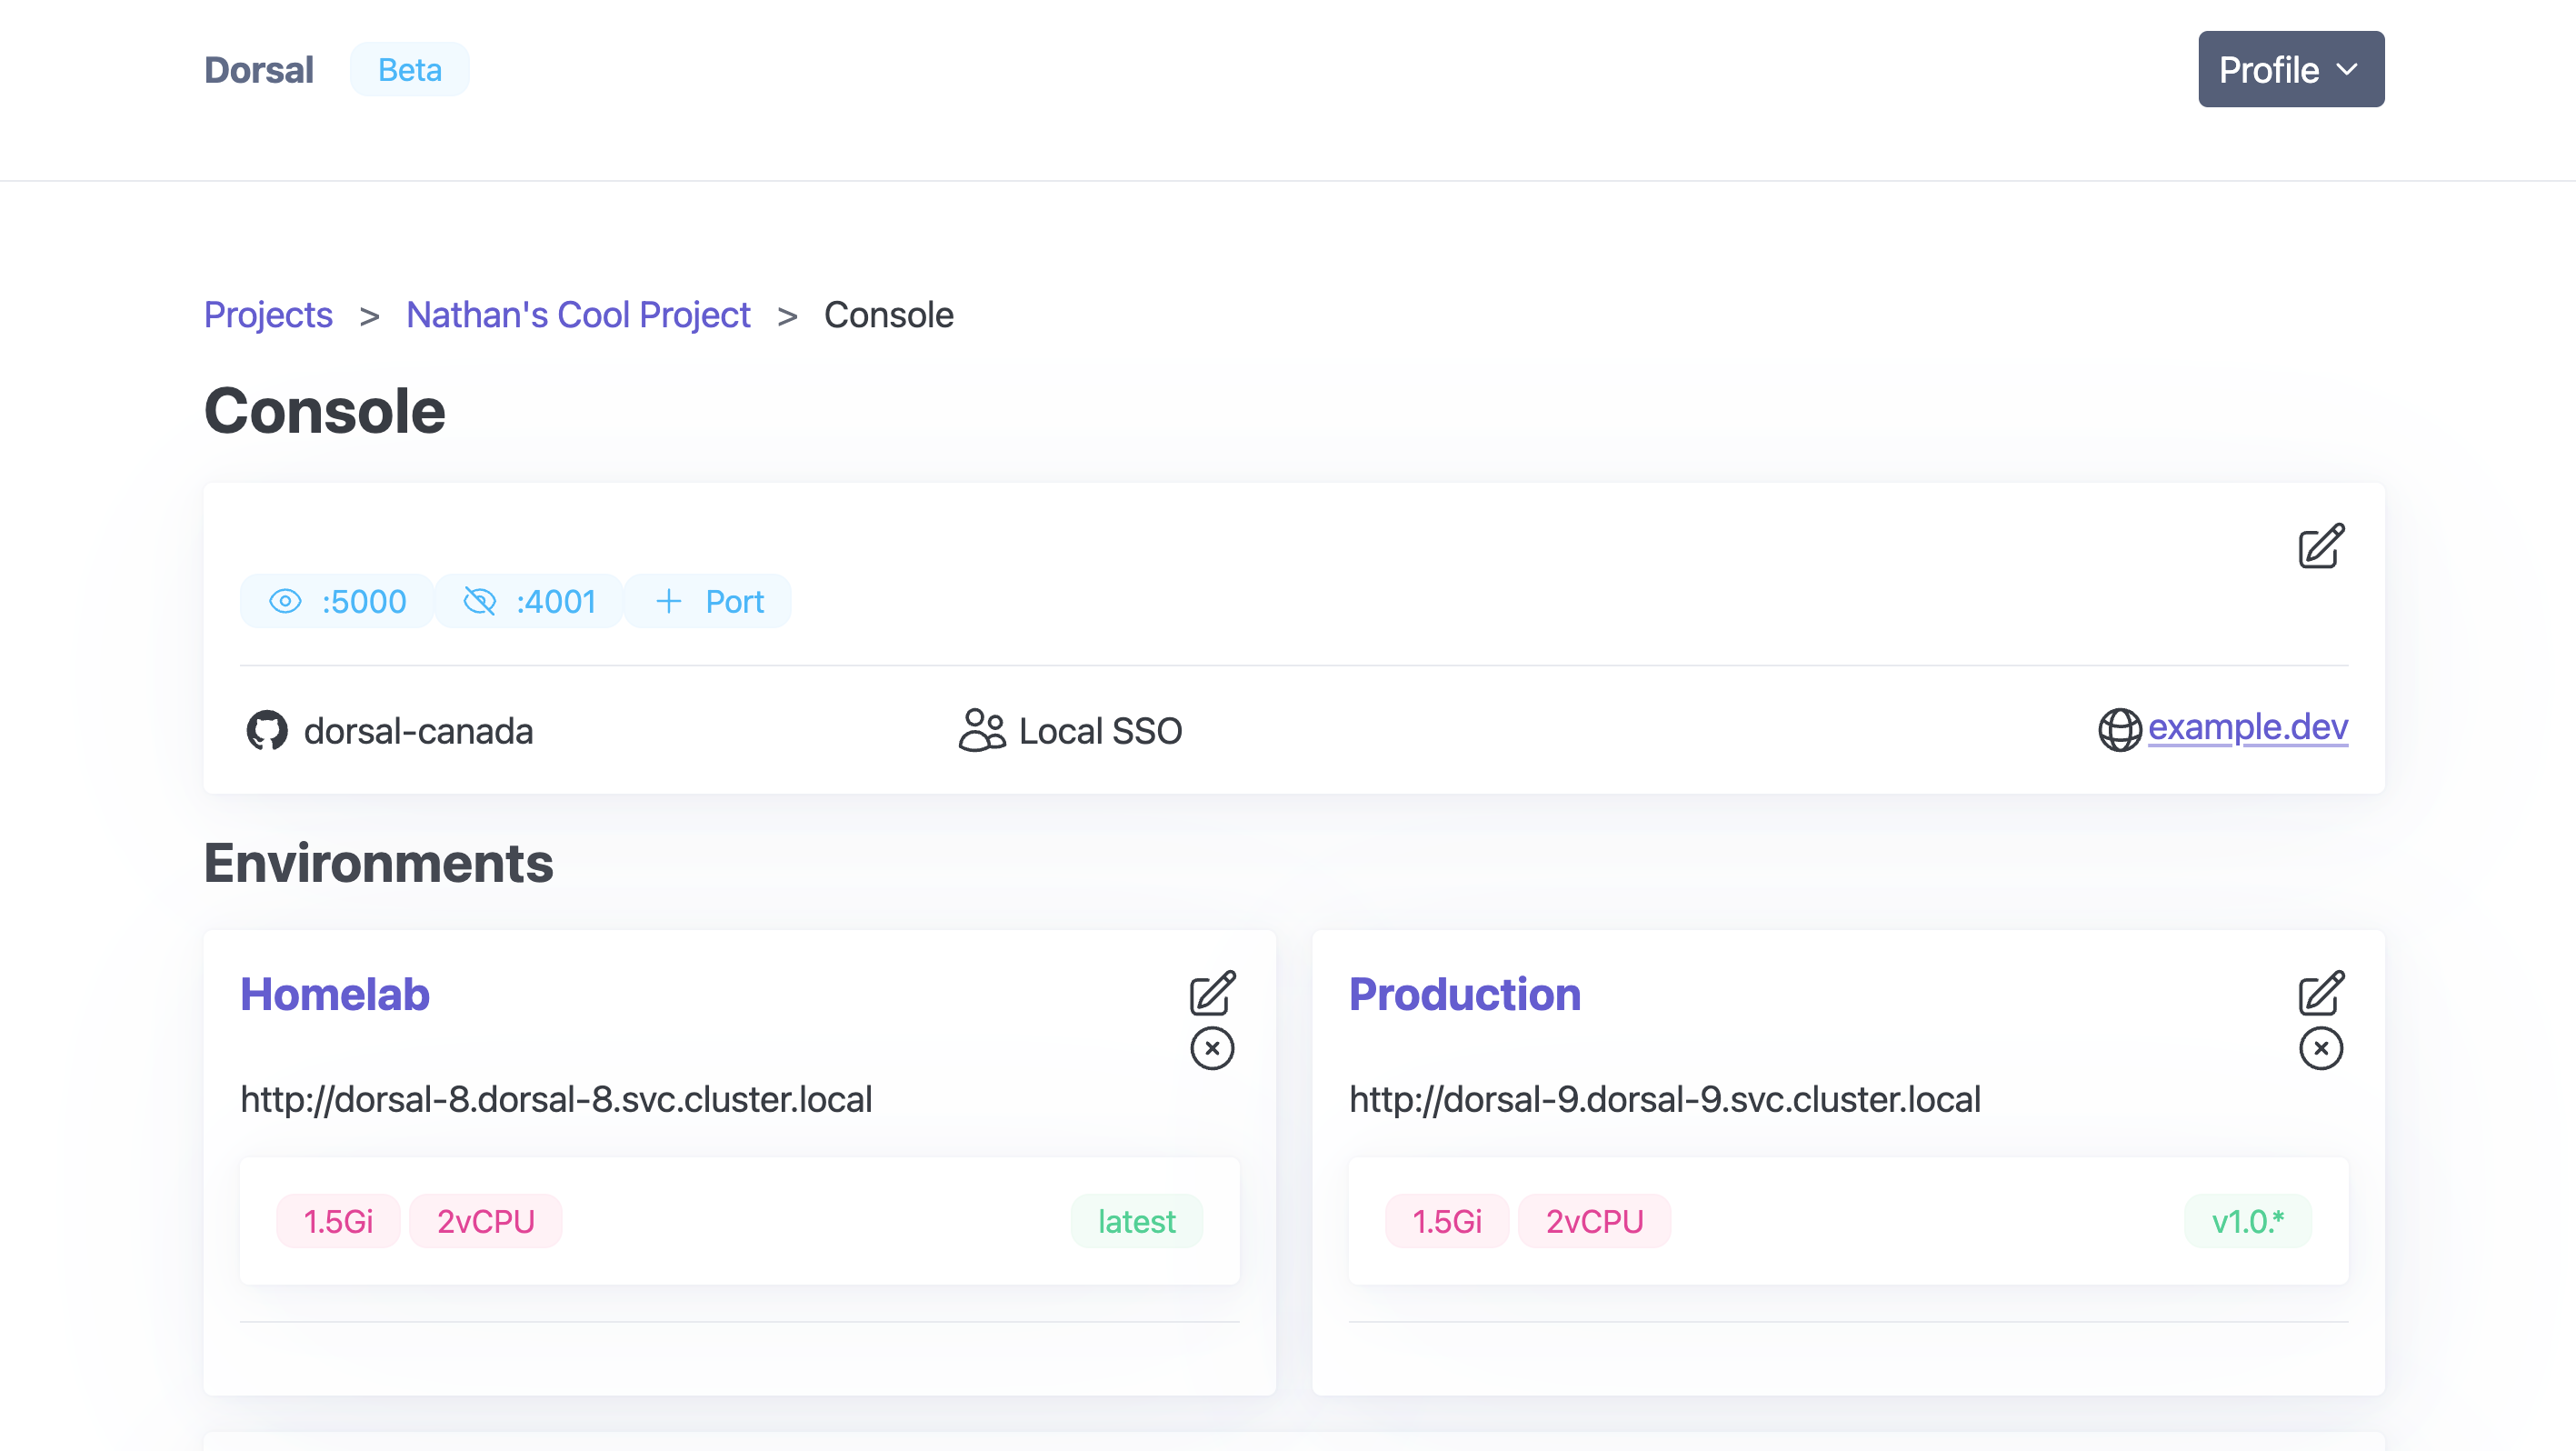
Task: Edit the Homelab environment
Action: coord(1212,993)
